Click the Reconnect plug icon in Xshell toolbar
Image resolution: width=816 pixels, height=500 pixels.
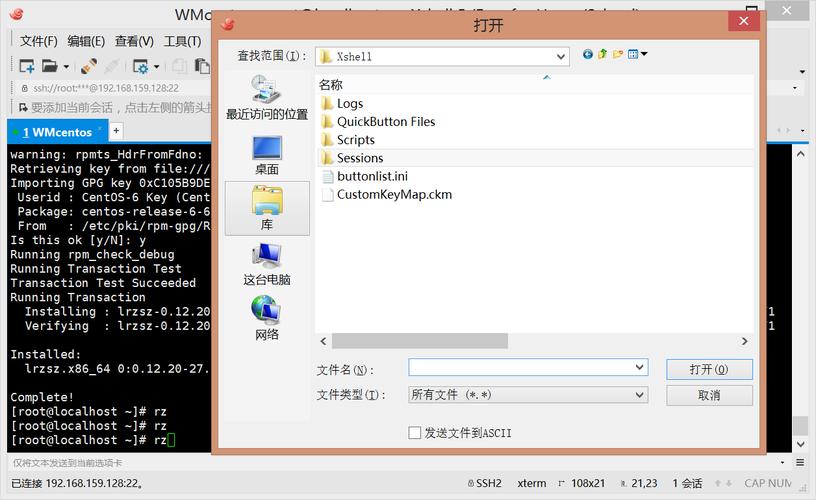[x=88, y=66]
